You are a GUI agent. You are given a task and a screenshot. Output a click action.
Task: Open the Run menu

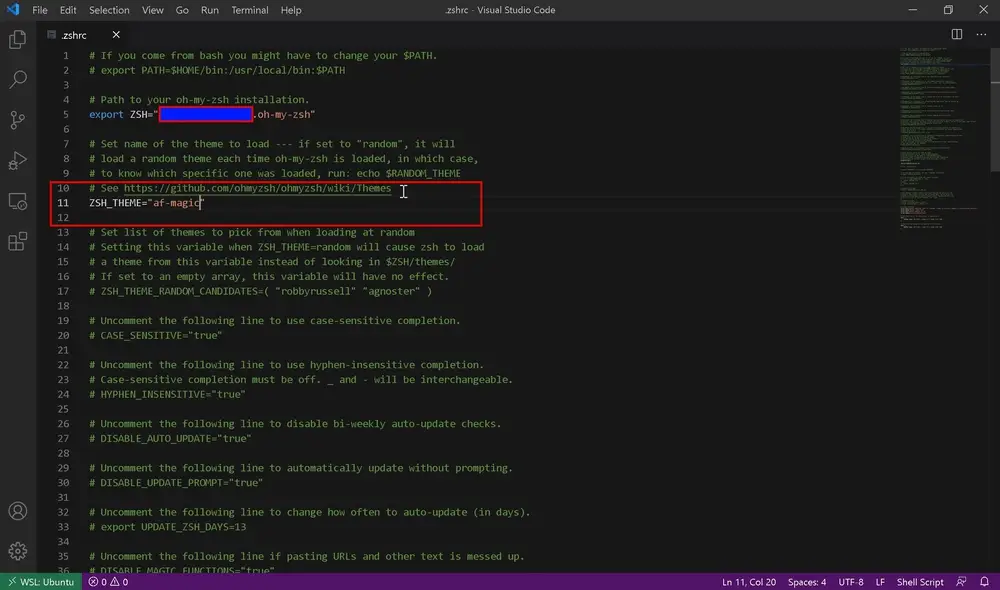click(x=209, y=10)
